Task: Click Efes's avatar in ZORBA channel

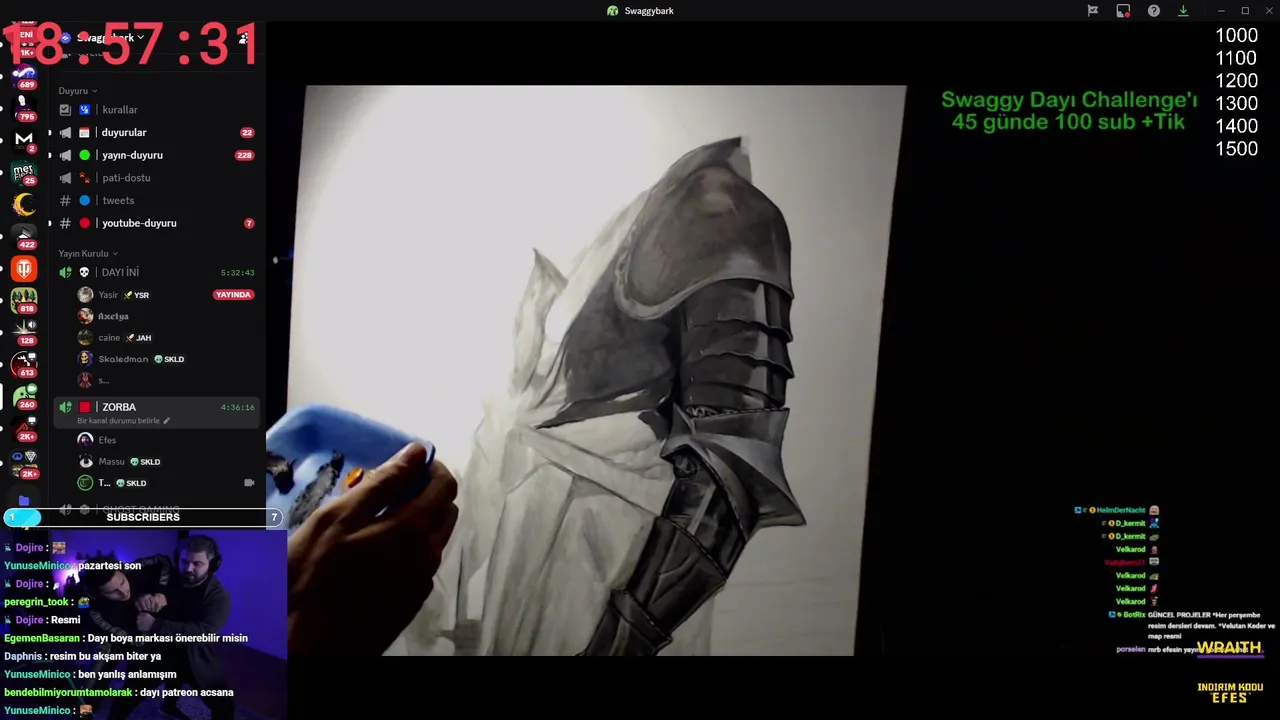Action: click(x=85, y=440)
